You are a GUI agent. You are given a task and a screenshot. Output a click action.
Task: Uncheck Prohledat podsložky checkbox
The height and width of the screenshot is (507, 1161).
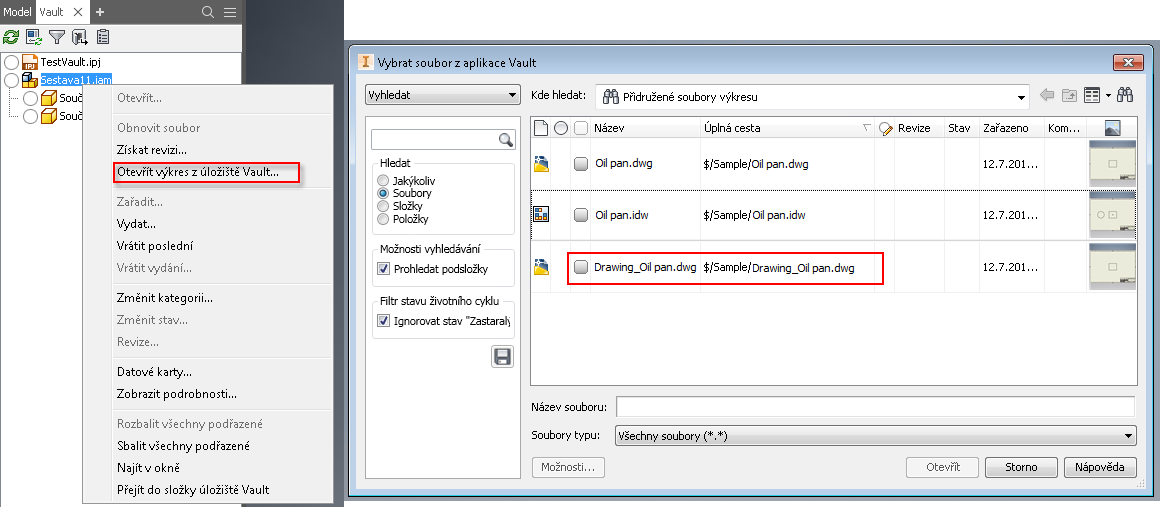pos(384,269)
